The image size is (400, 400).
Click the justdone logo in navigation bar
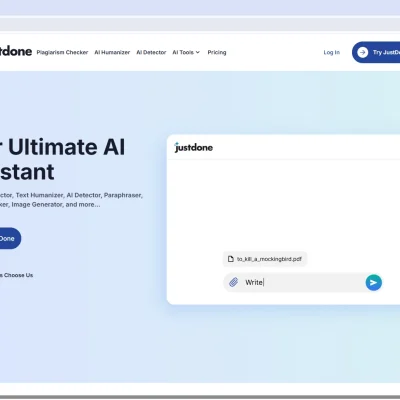(16, 52)
